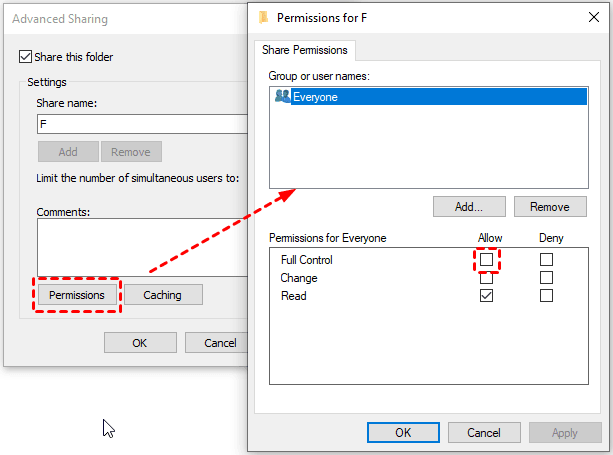613x455 pixels.
Task: Click Remove in the Permissions dialog
Action: tap(549, 207)
